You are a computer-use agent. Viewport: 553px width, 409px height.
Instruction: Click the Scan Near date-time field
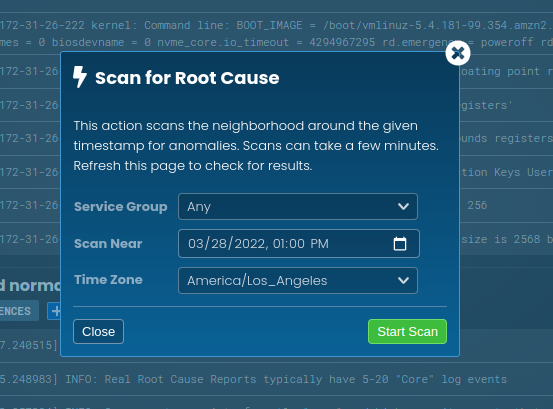(299, 244)
